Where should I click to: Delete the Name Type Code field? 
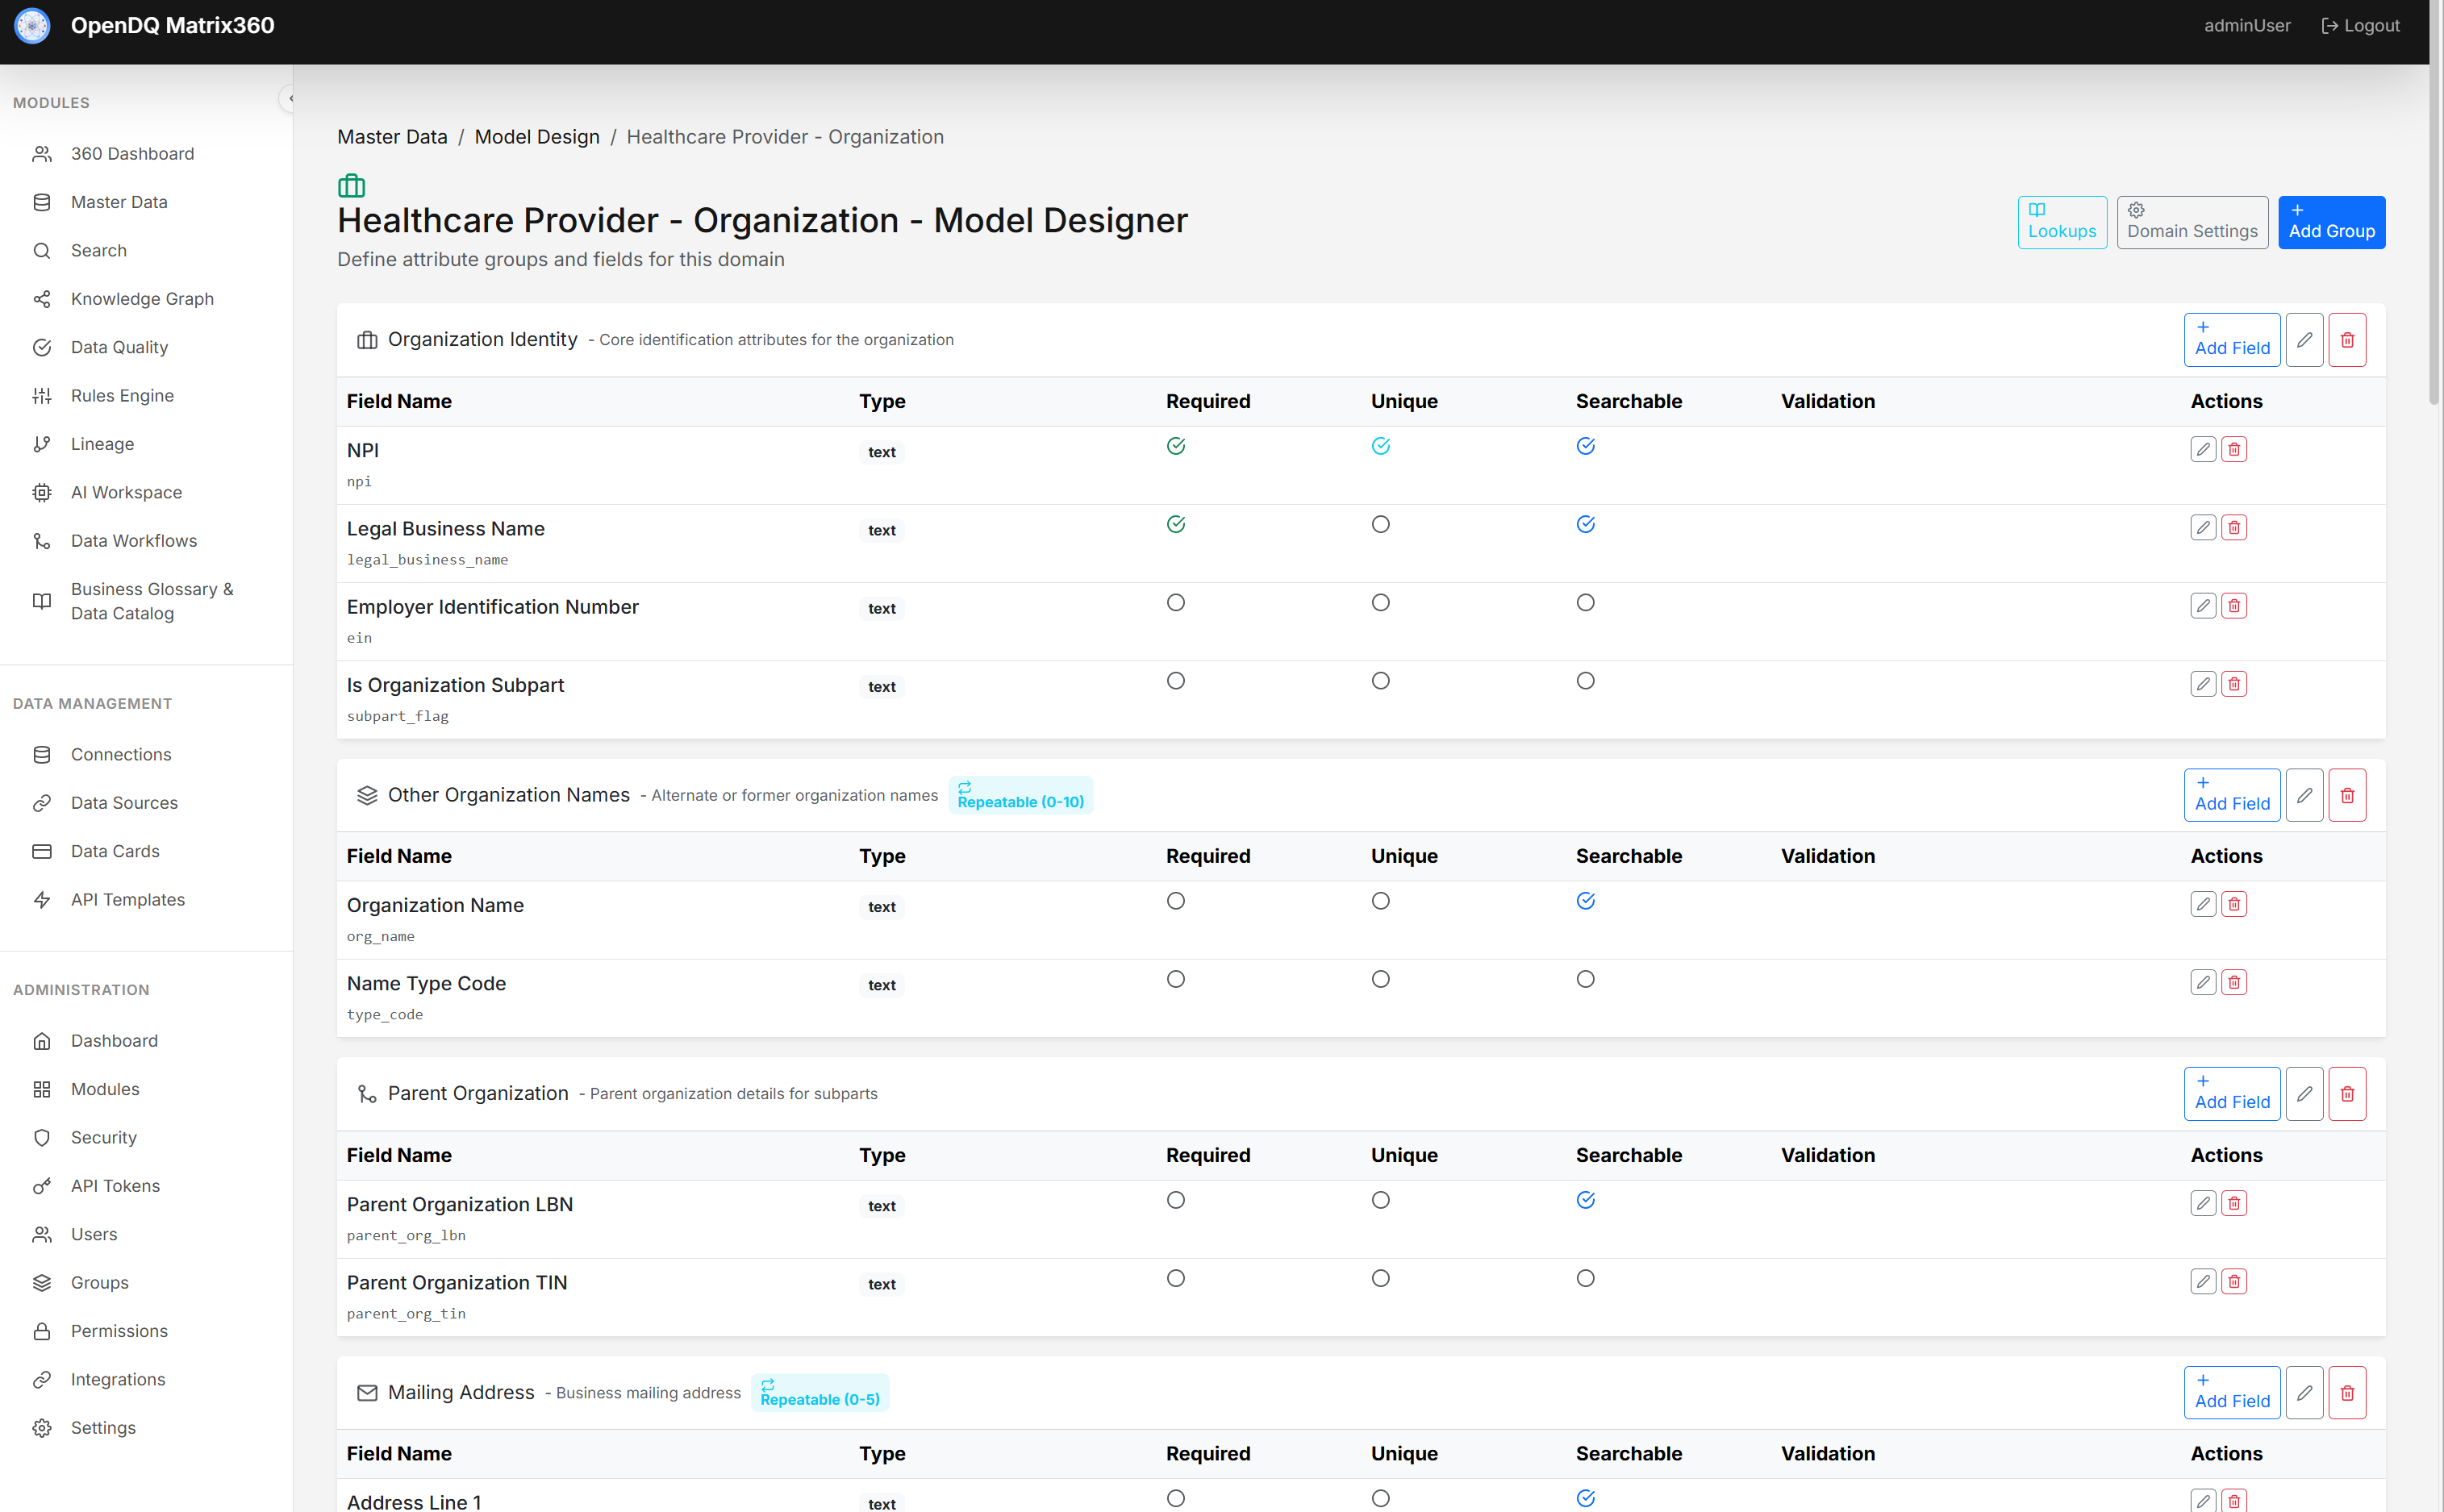(x=2234, y=982)
